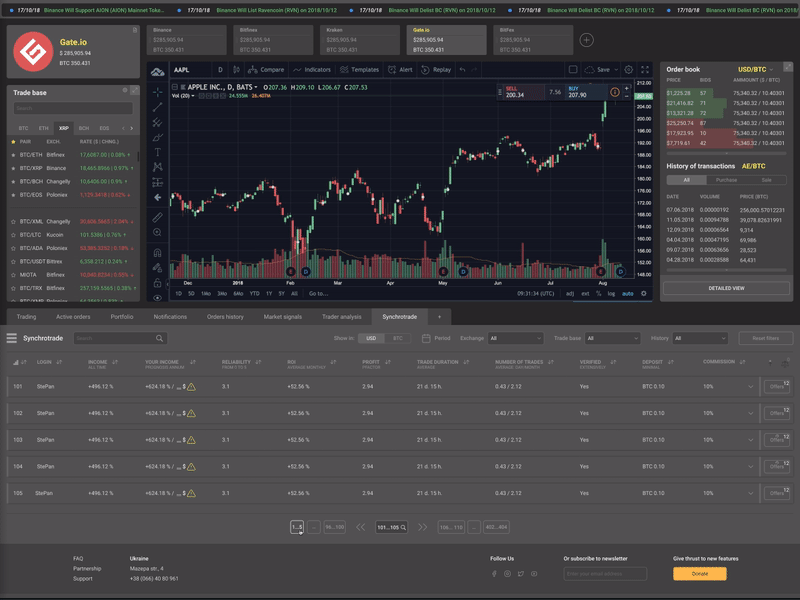Open the Trend Line drawing tool
This screenshot has height=600, width=800.
(155, 108)
